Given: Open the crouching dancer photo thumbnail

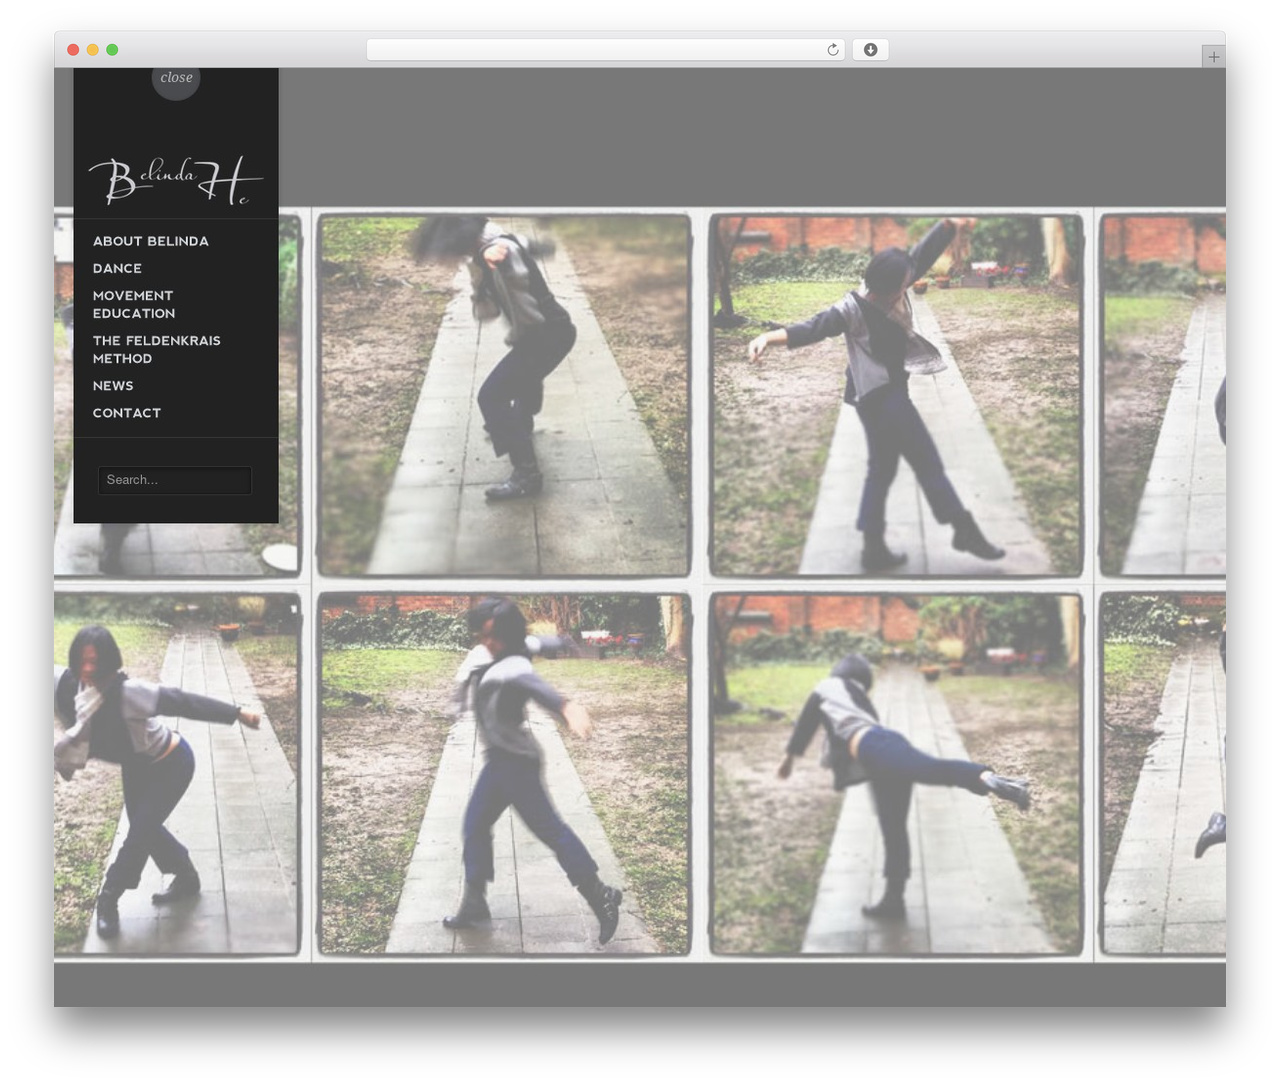Looking at the screenshot, I should click(x=504, y=395).
